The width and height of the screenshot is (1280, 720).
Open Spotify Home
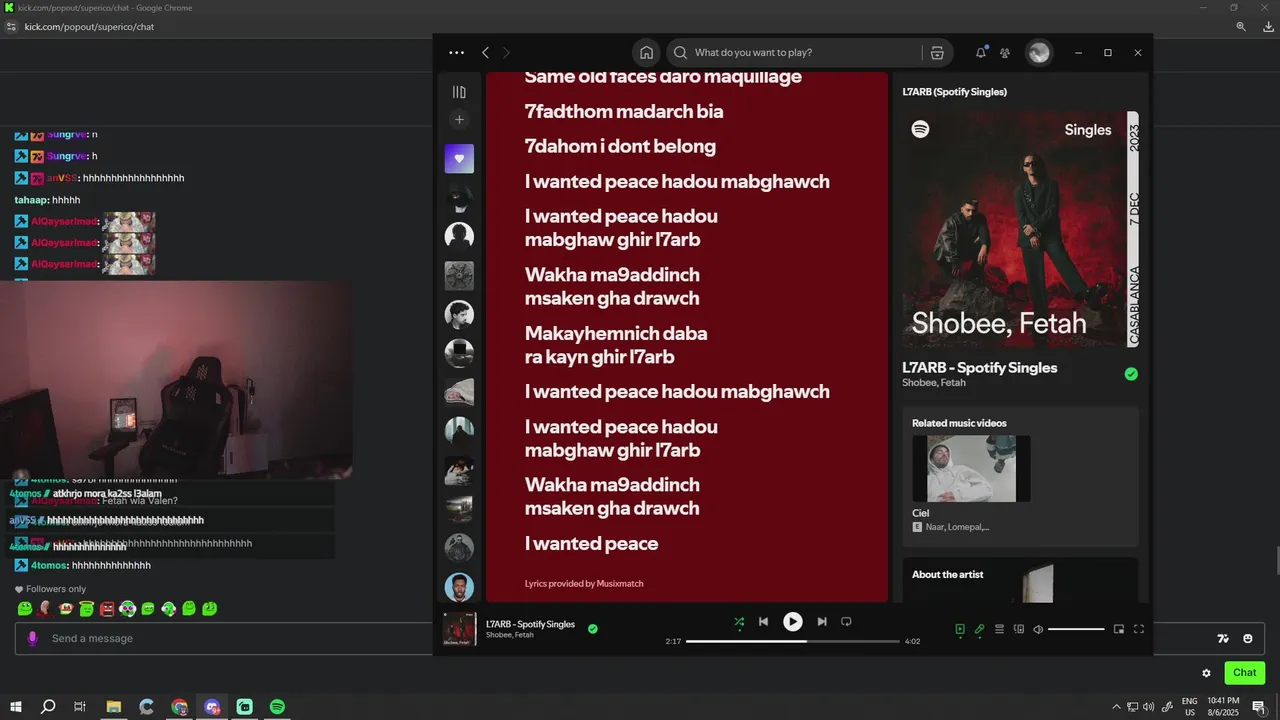click(646, 52)
